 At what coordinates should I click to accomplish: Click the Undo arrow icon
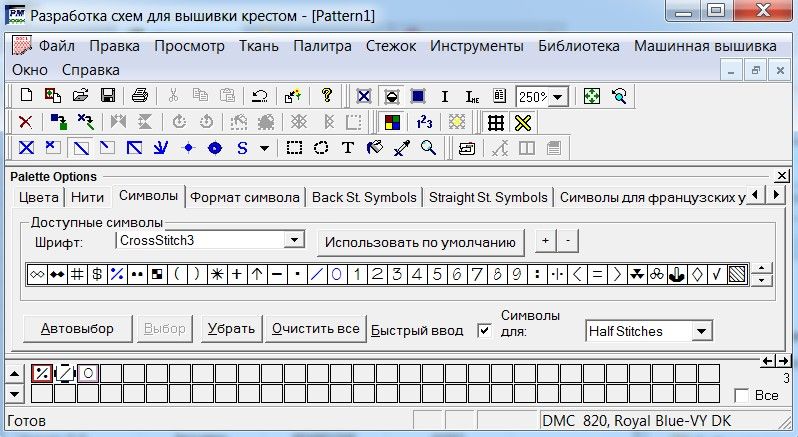pyautogui.click(x=259, y=96)
